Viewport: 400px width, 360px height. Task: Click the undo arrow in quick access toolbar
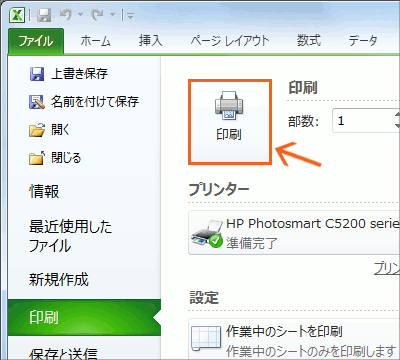66,15
